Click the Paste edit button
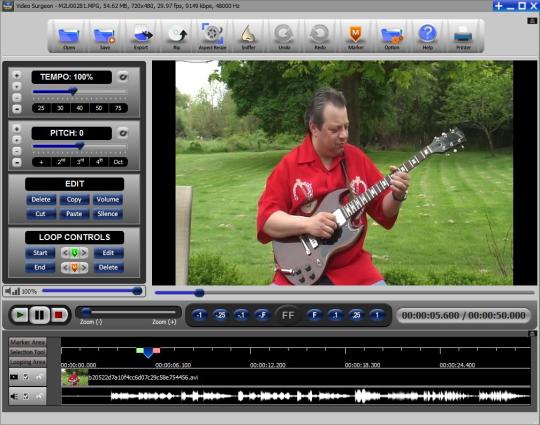540x425 pixels. pyautogui.click(x=74, y=214)
